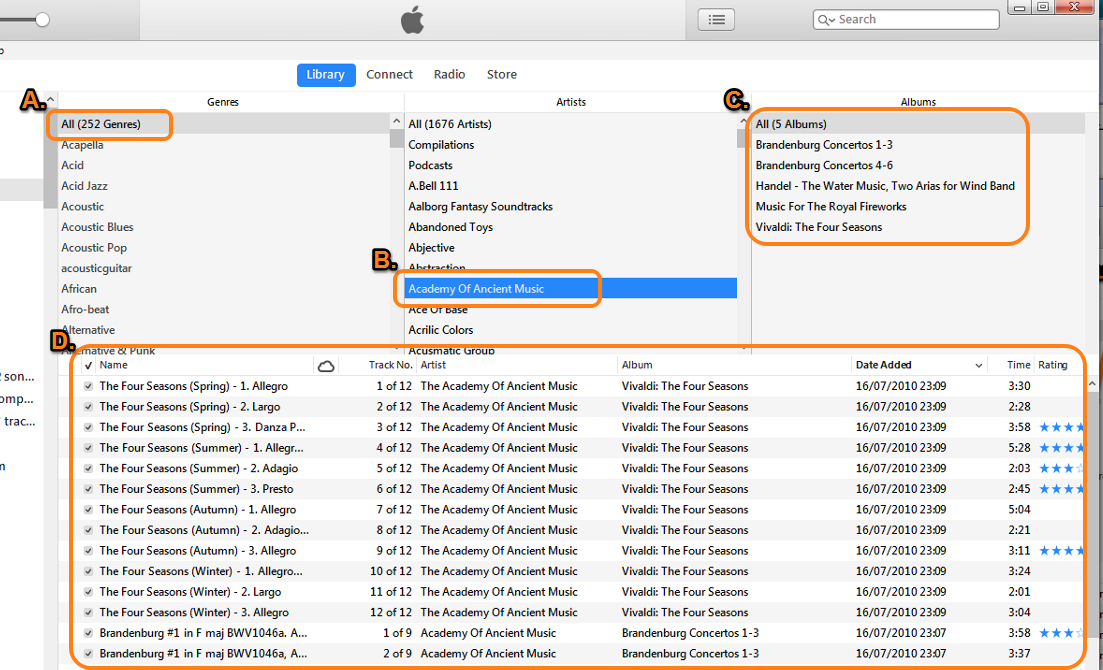Click the Genres column header

point(222,102)
